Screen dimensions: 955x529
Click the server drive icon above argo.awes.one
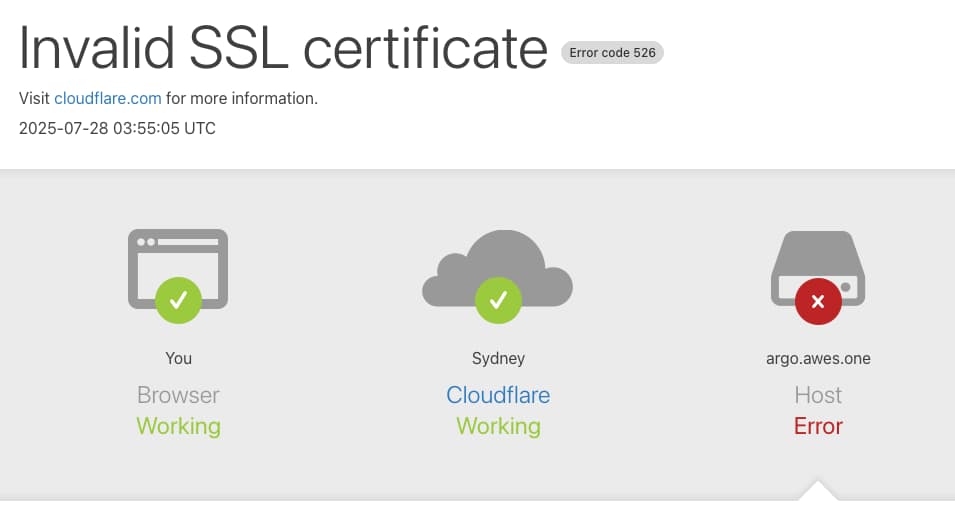point(818,268)
